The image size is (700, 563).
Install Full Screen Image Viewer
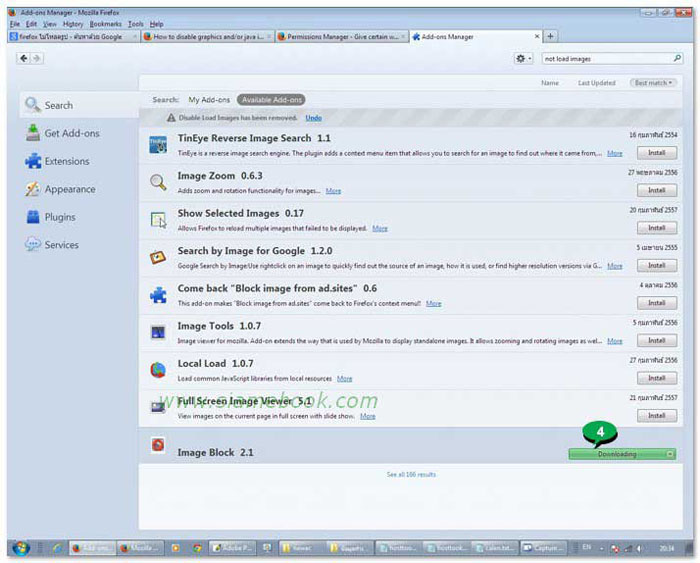657,415
